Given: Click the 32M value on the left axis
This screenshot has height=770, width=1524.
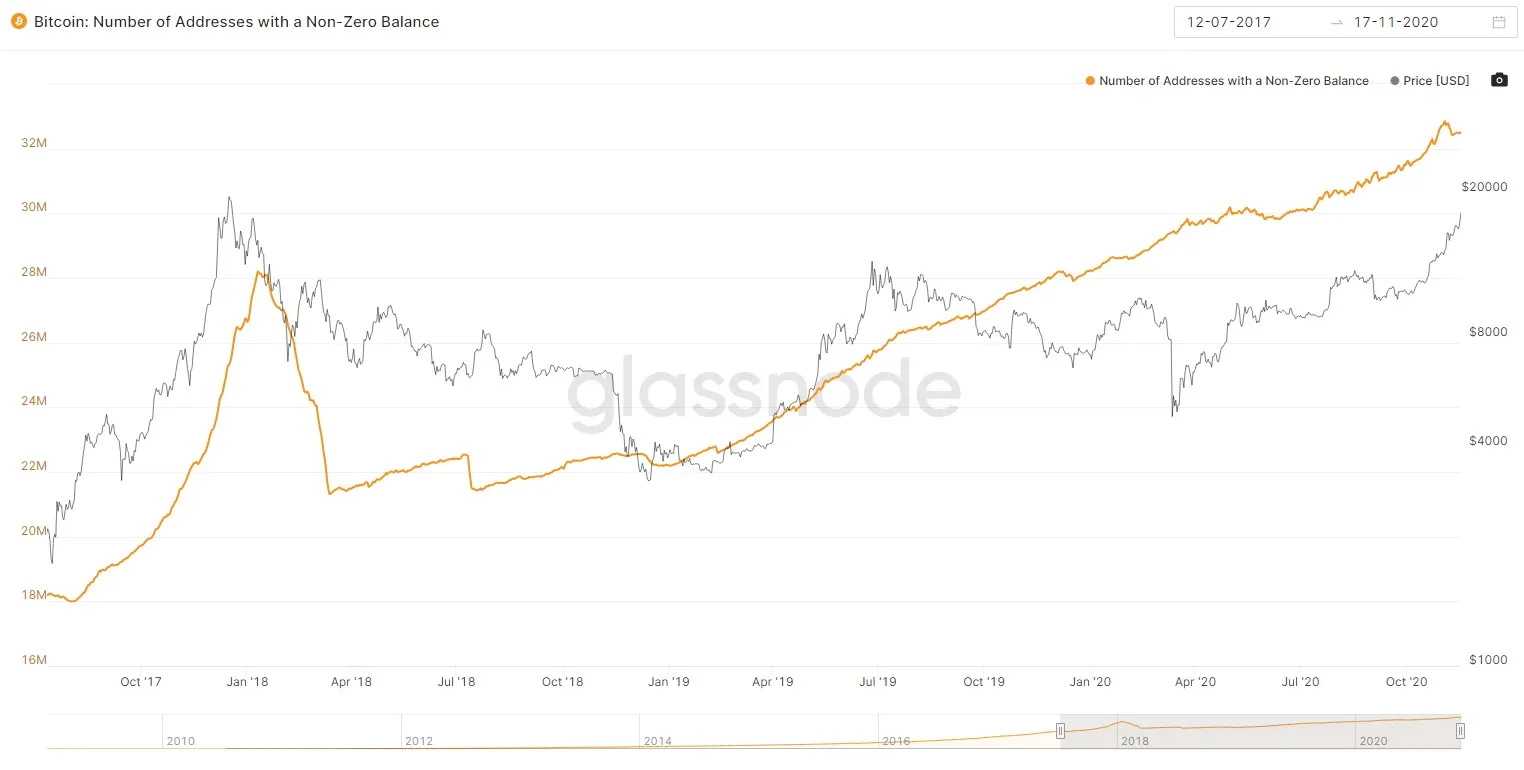Looking at the screenshot, I should pos(33,142).
